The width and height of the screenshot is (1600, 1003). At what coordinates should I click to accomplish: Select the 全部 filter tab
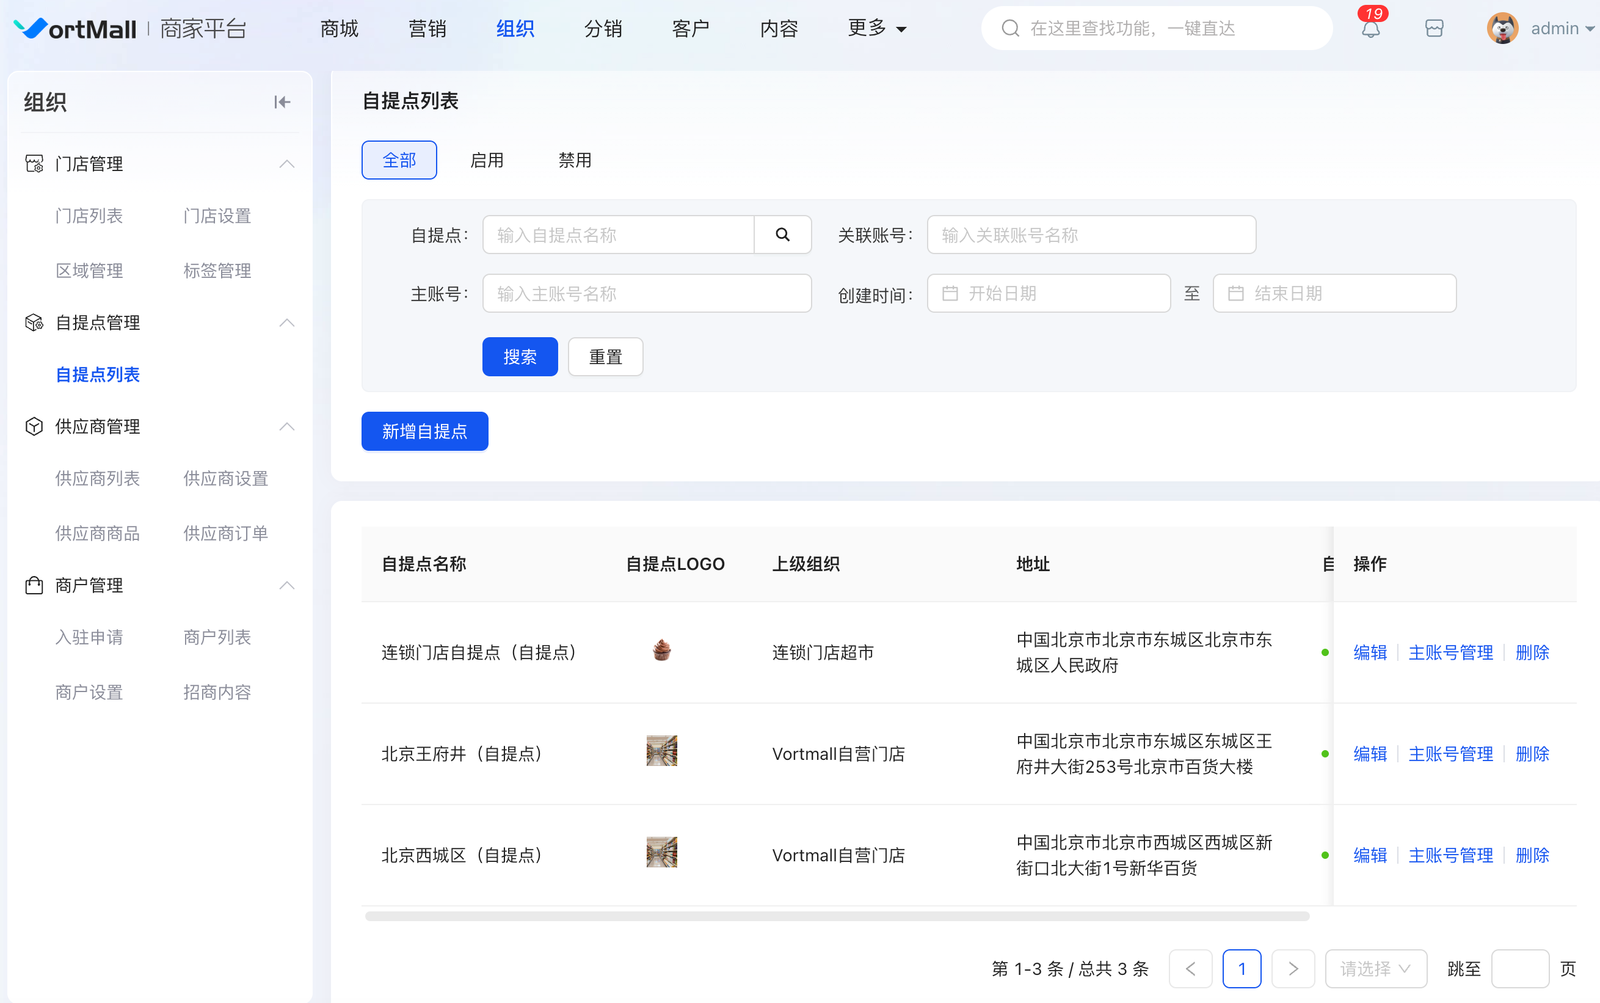click(399, 160)
